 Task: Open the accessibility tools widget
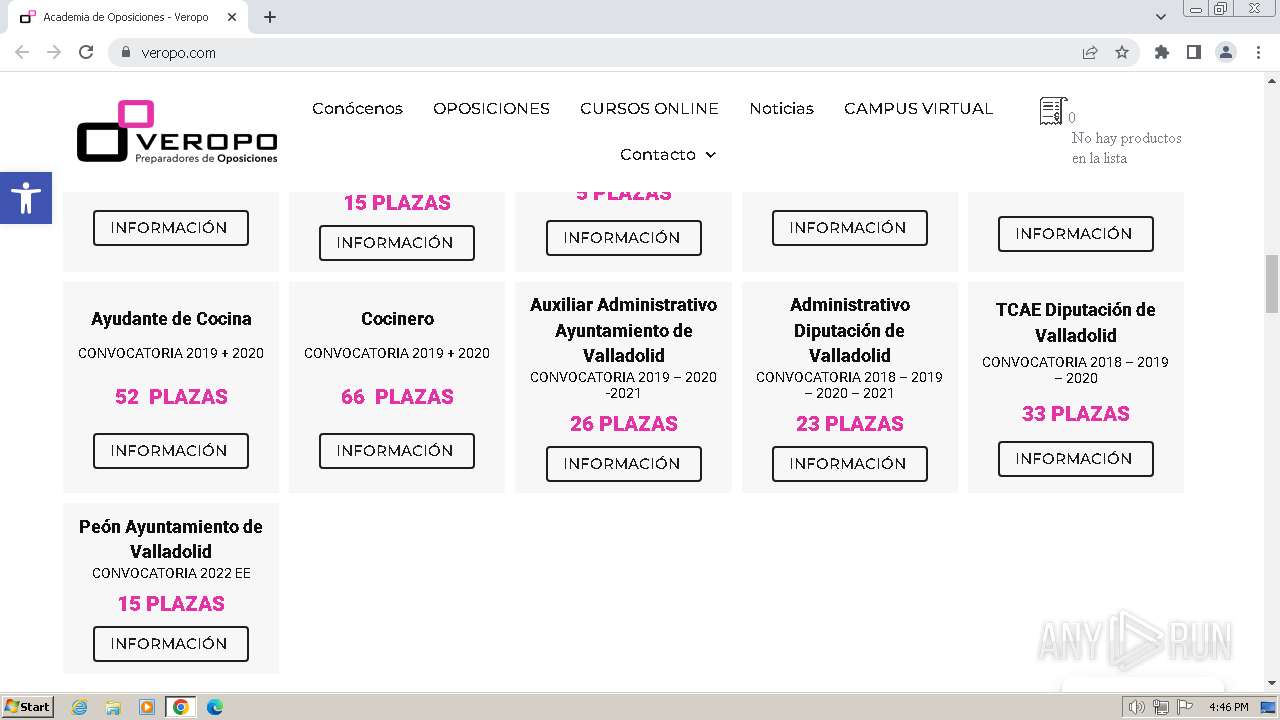(26, 198)
